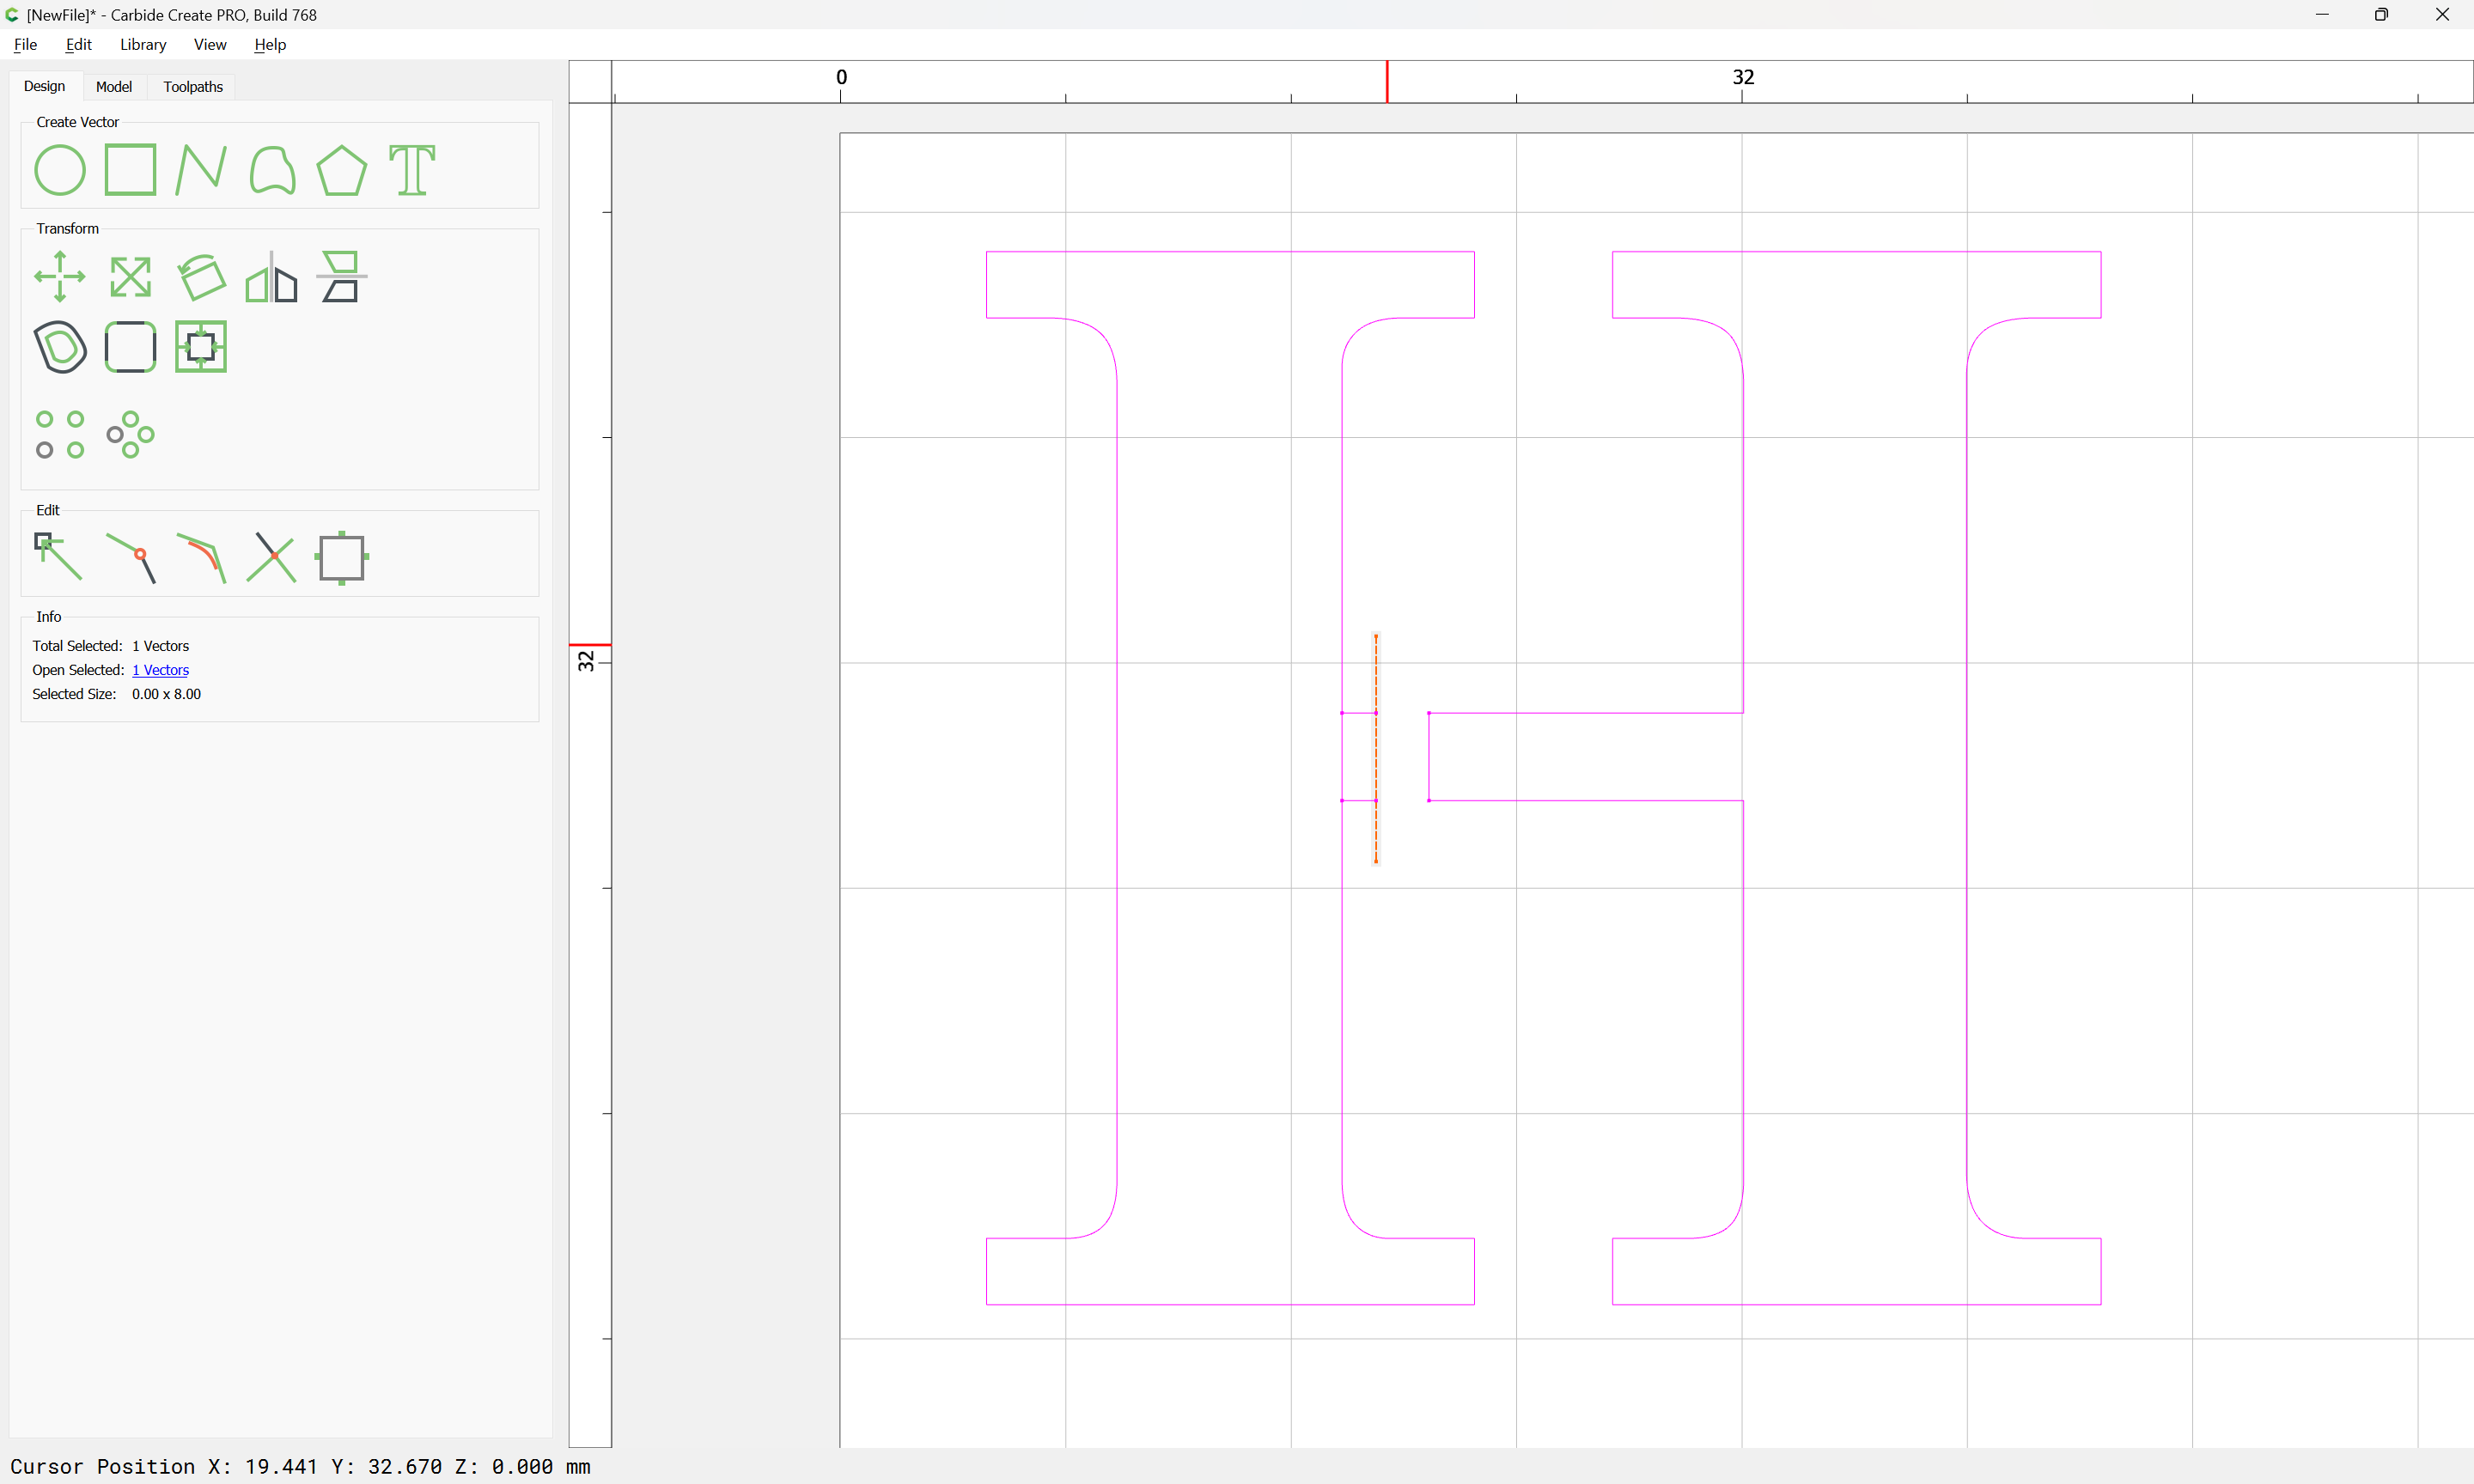Activate the Node edit tool
This screenshot has width=2474, height=1484.
(x=59, y=557)
